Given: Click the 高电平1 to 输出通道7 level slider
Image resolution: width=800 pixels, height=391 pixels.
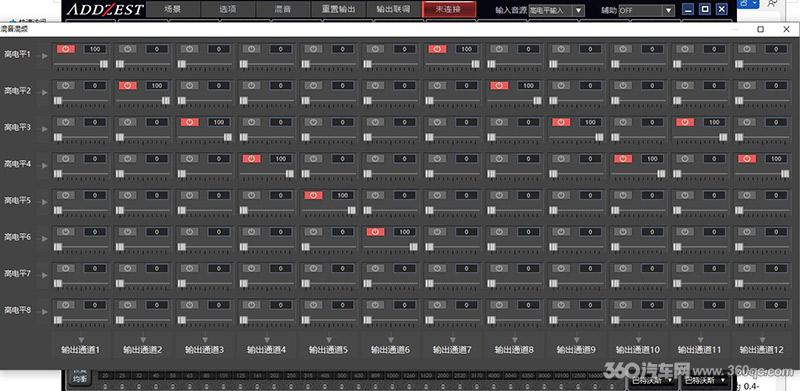Looking at the screenshot, I should coord(452,64).
